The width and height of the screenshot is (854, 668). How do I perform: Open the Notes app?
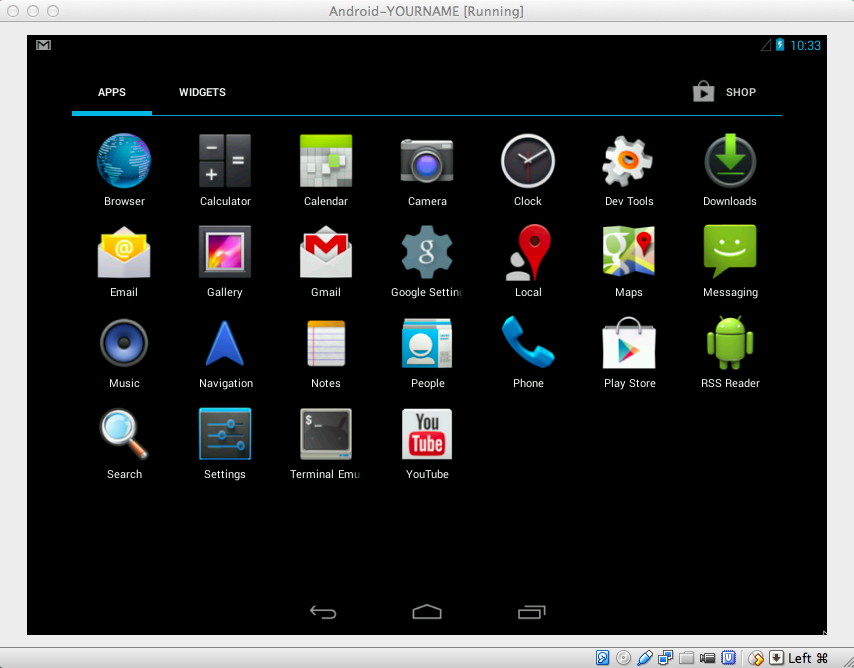tap(326, 353)
